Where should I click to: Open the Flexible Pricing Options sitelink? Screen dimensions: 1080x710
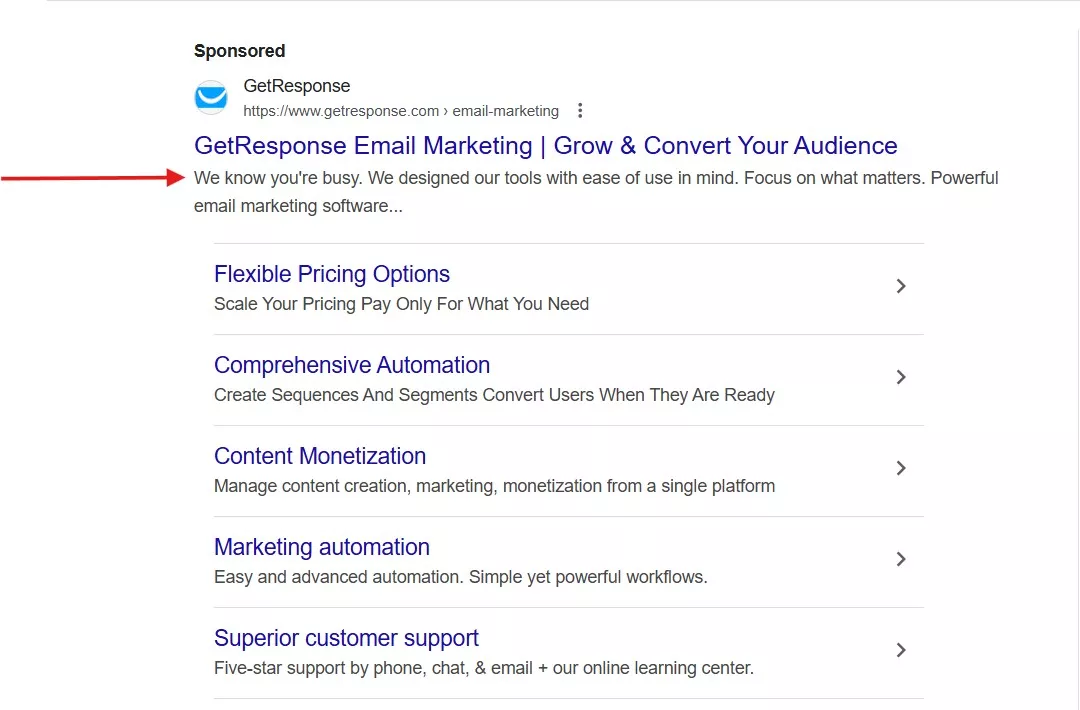(x=332, y=274)
